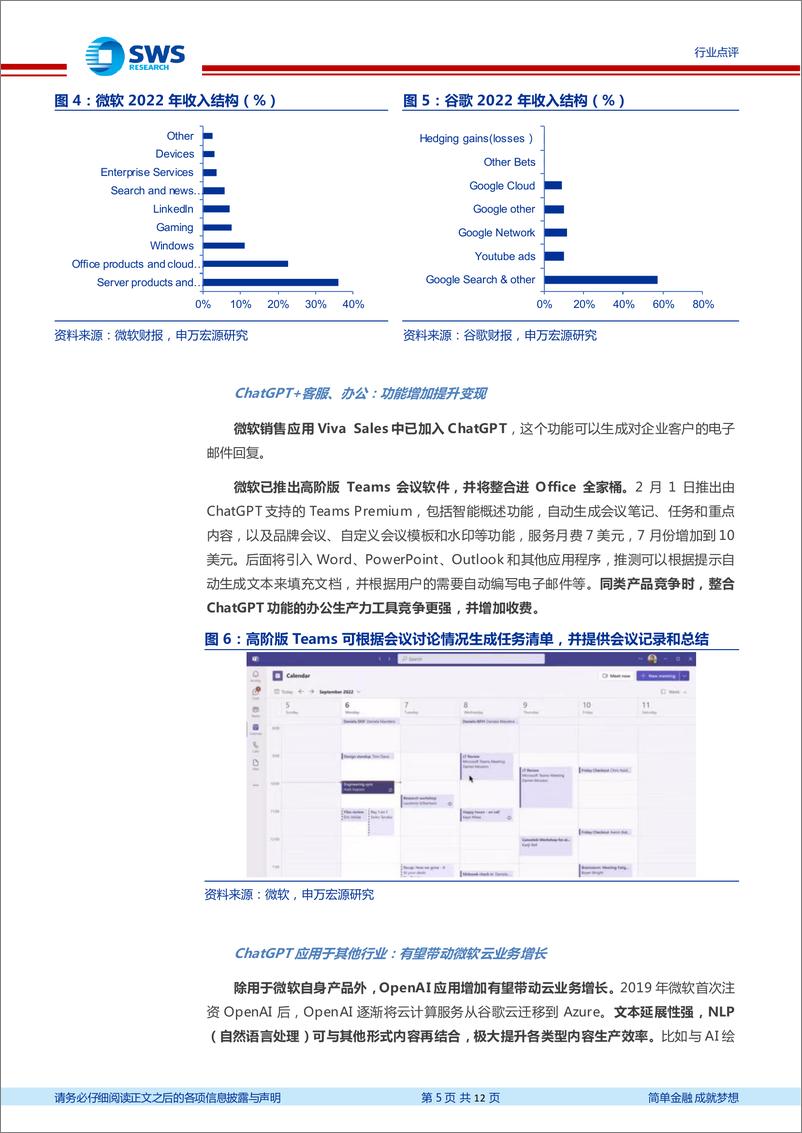Screen dimensions: 802x1133
Task: Select Wednesday 8 column header
Action: click(x=488, y=707)
